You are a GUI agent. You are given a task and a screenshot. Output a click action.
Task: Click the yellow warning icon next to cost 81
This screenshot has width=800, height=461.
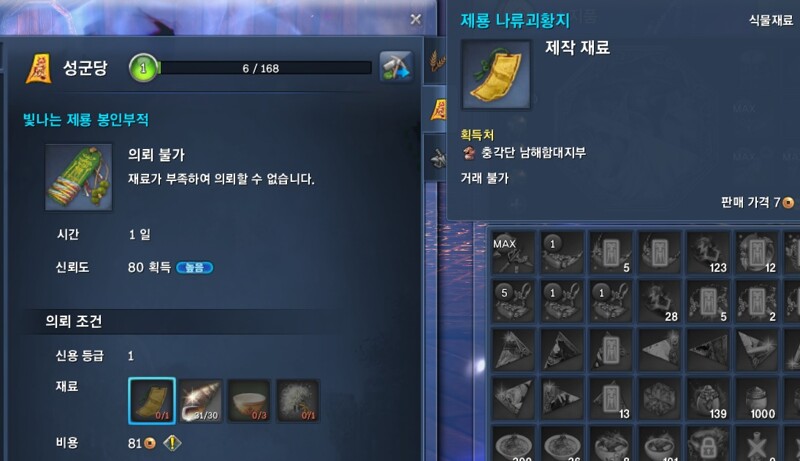(x=172, y=443)
